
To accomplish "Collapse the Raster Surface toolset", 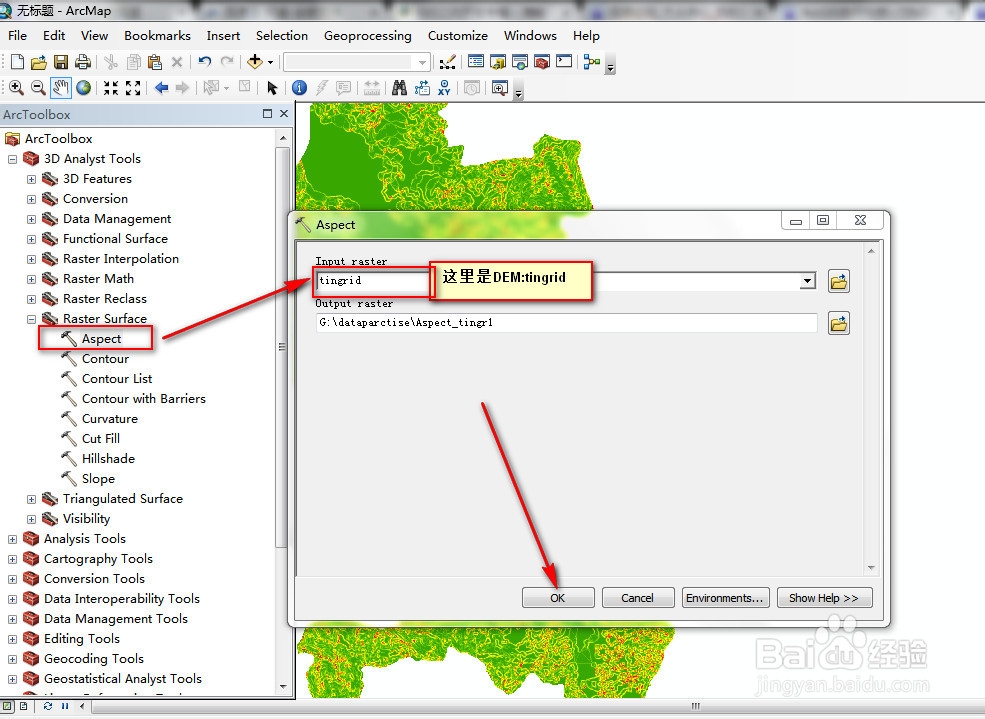I will 31,319.
